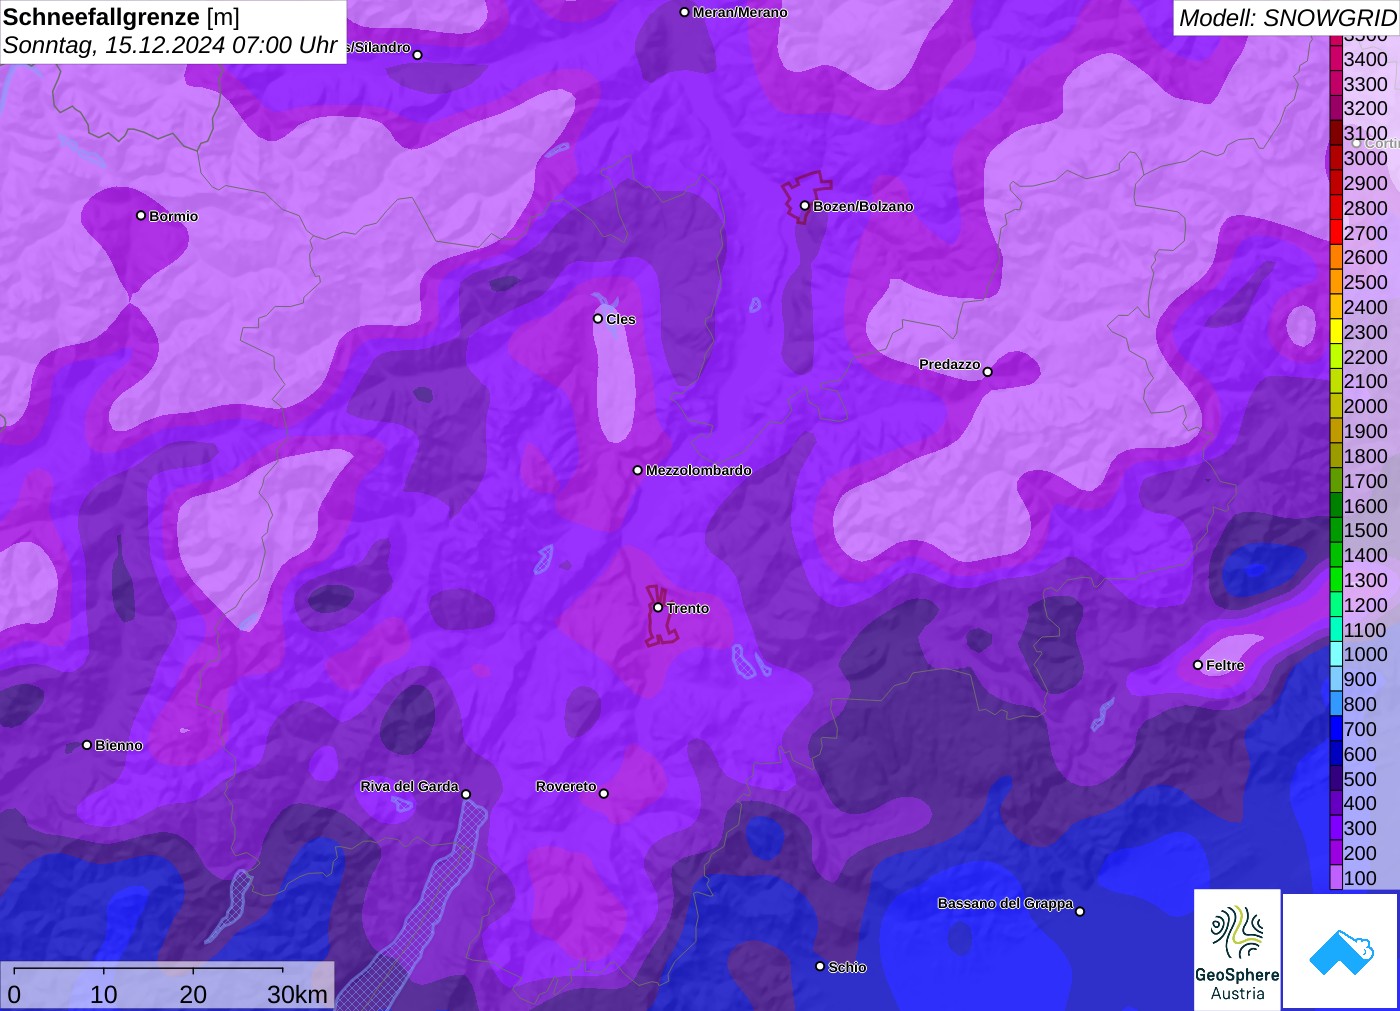Click the 'Modell: SNOWGRID' label
The height and width of the screenshot is (1011, 1400).
pos(1287,18)
